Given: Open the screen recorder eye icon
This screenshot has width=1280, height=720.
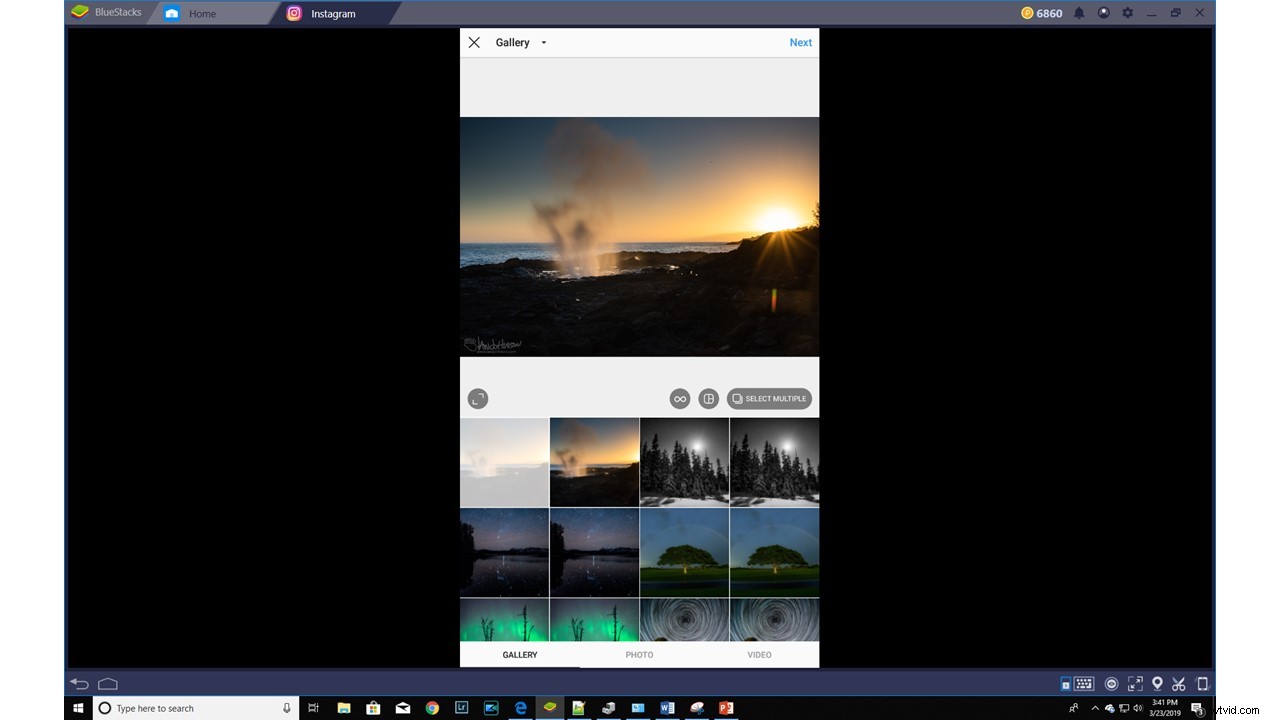Looking at the screenshot, I should [x=1111, y=683].
